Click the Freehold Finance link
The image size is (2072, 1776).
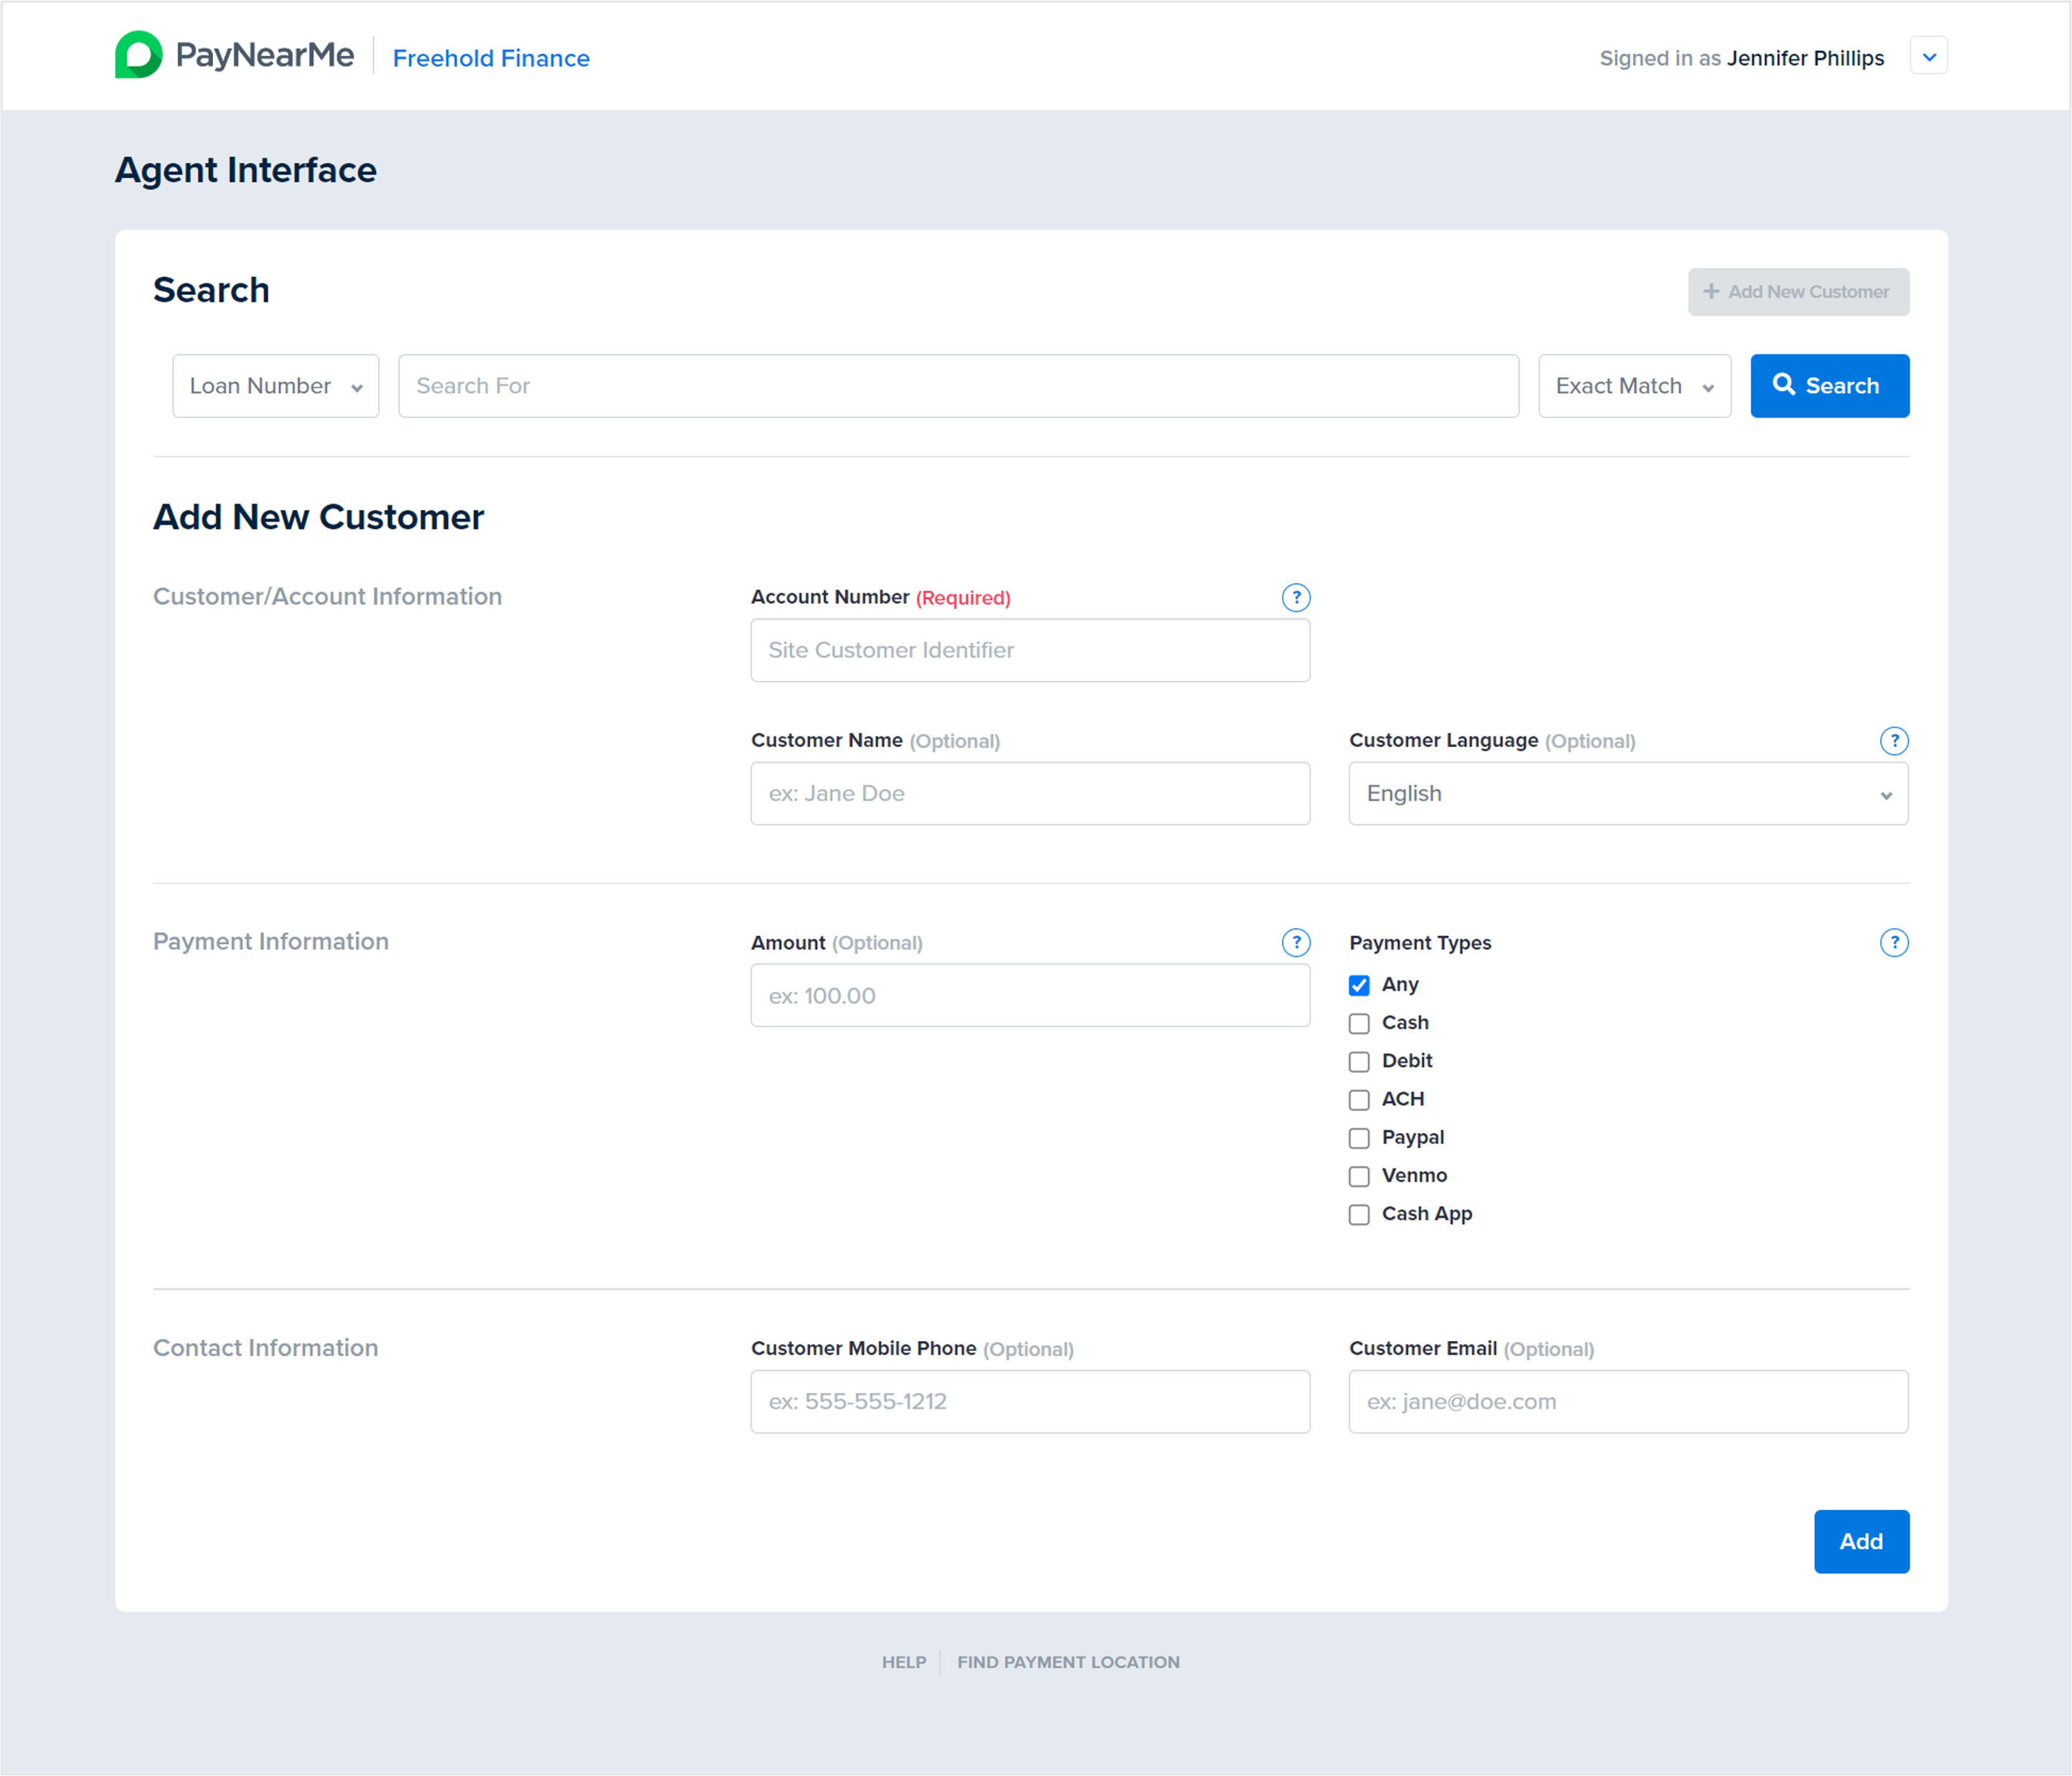click(x=491, y=58)
